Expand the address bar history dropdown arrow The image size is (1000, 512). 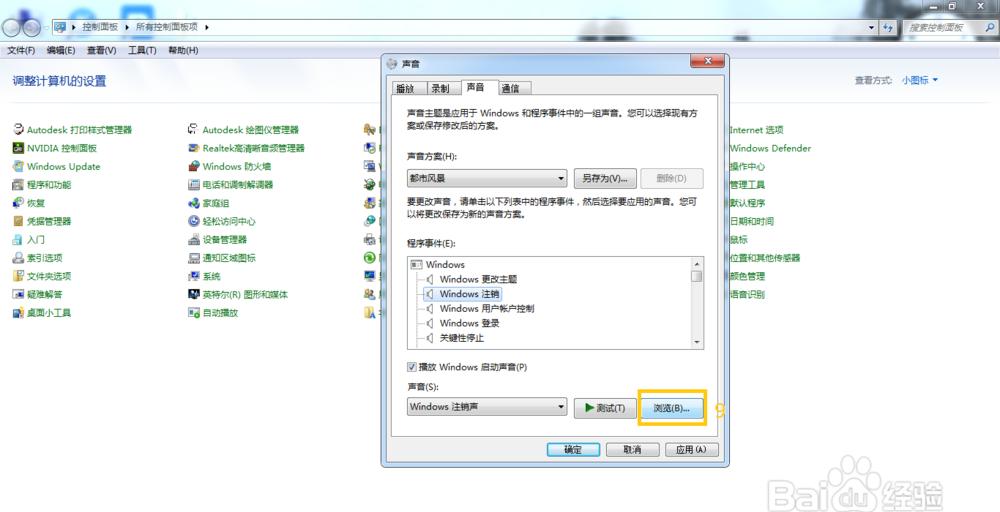pos(872,27)
